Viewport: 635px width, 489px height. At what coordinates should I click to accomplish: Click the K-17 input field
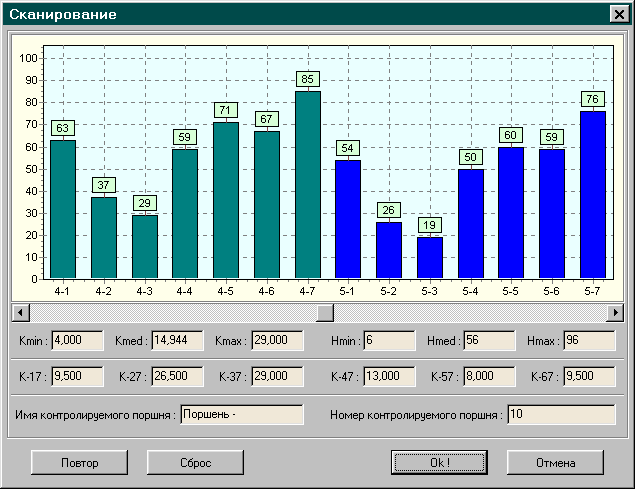78,376
